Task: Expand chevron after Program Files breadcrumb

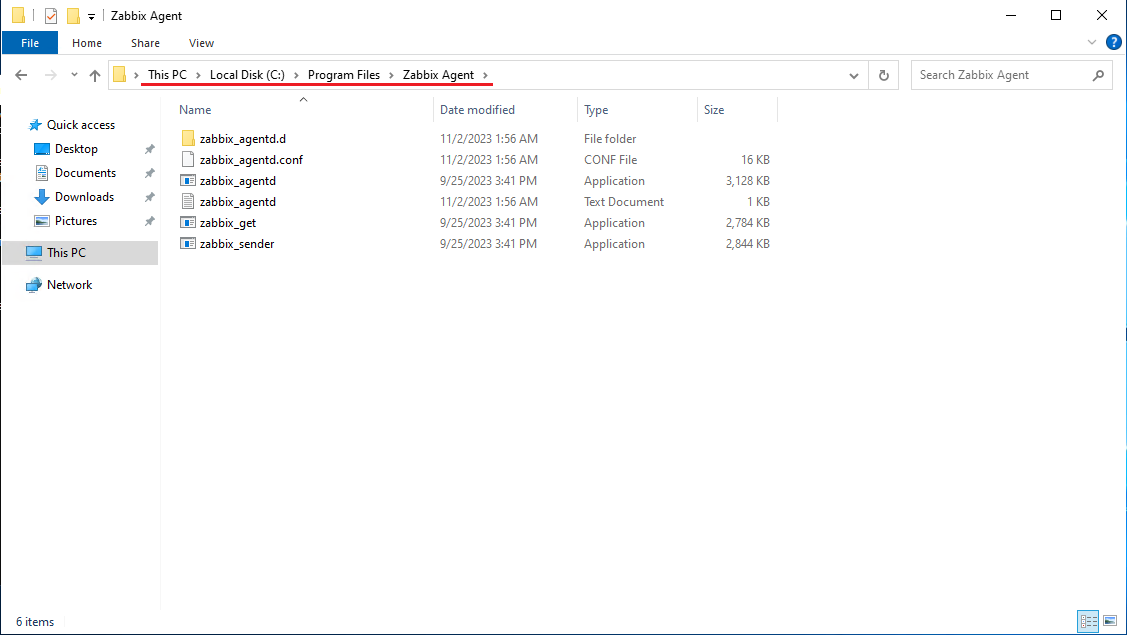Action: (391, 75)
